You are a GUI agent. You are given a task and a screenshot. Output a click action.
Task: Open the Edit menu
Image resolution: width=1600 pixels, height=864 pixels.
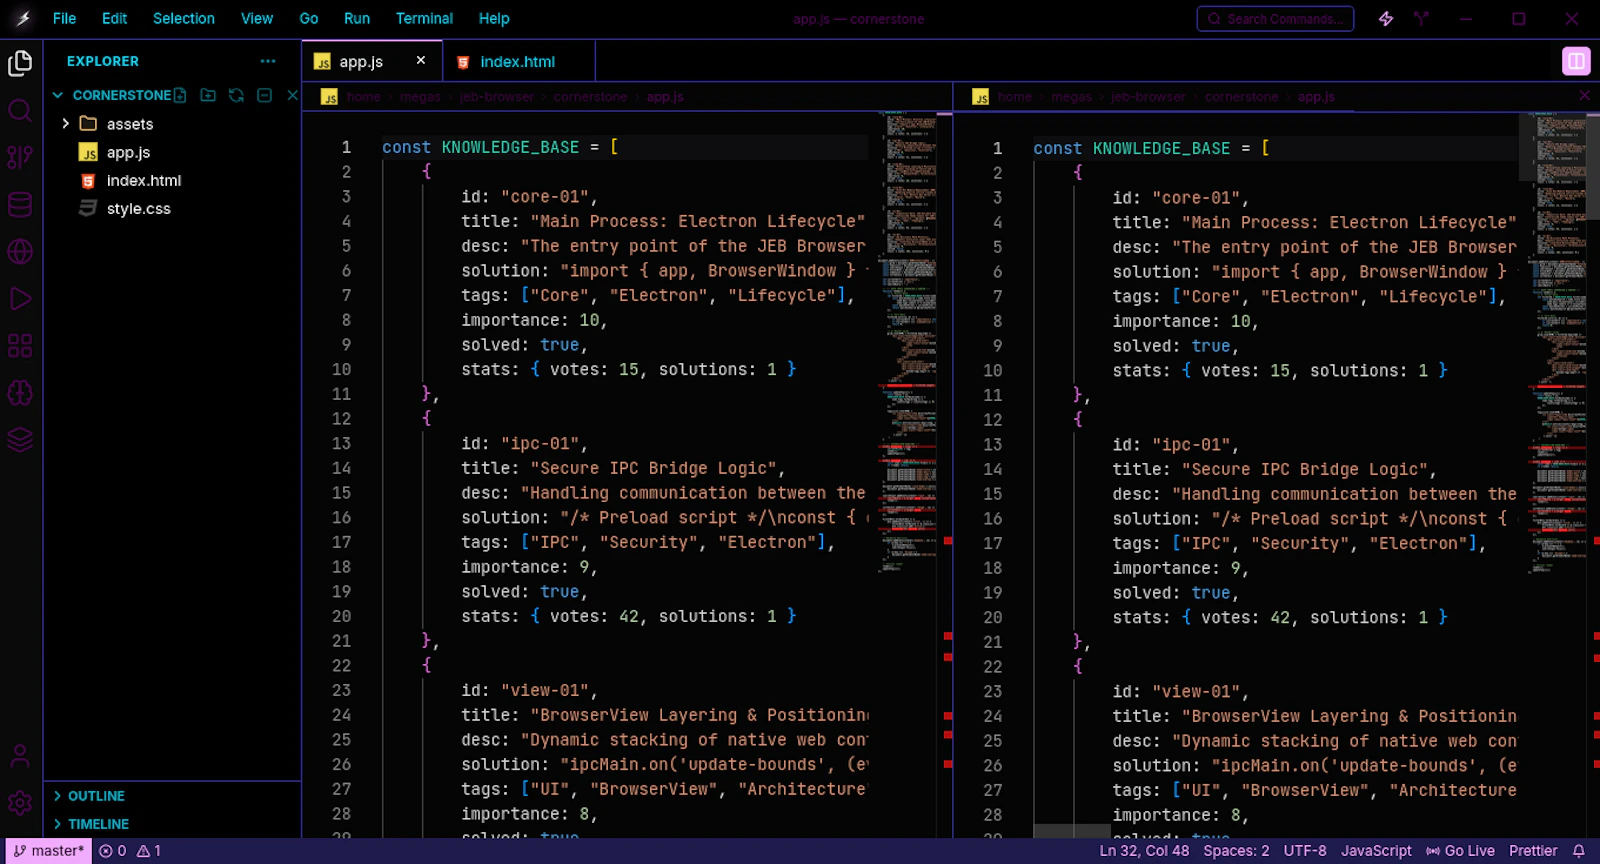(x=114, y=18)
